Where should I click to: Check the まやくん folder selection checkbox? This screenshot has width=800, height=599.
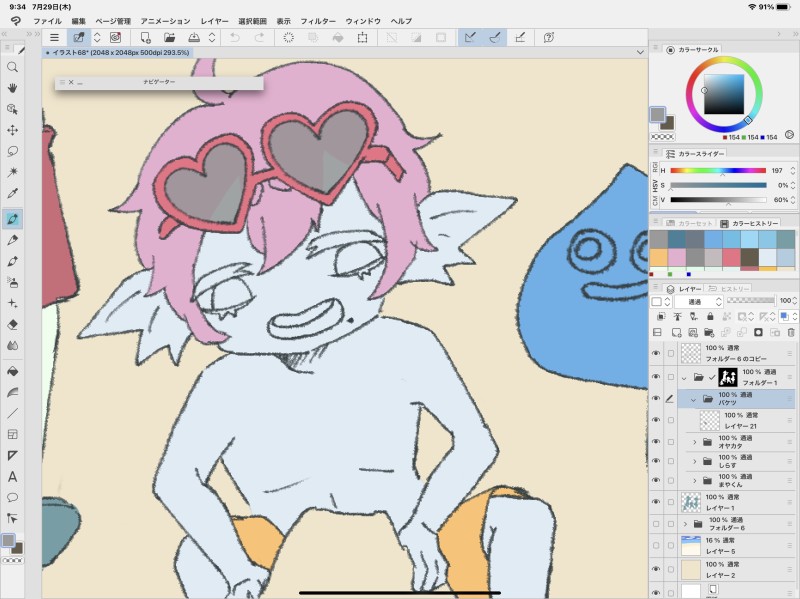pos(670,480)
